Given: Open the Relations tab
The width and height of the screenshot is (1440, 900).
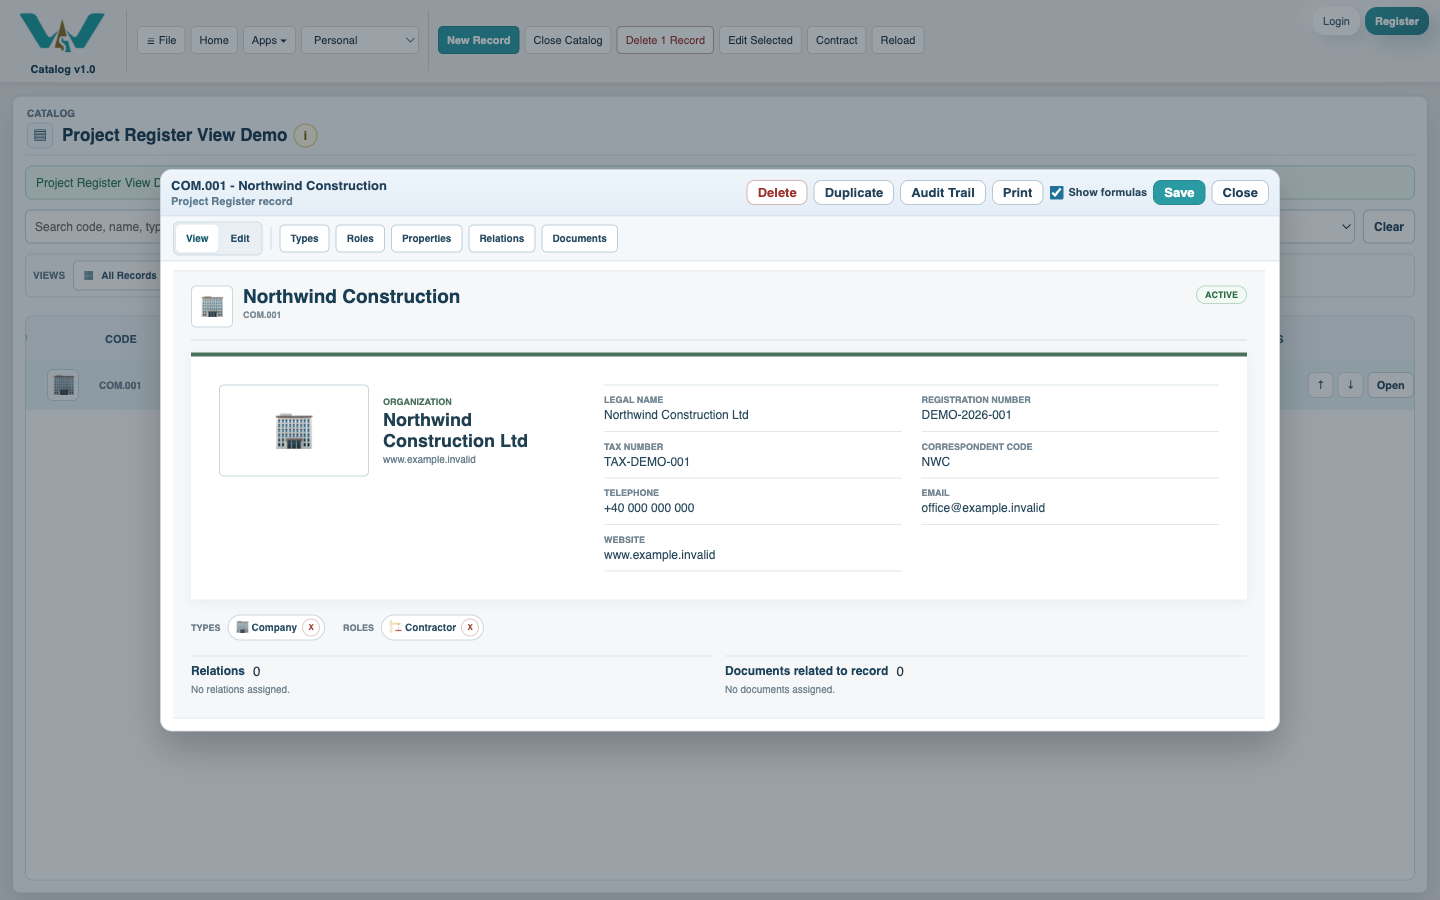Looking at the screenshot, I should [x=501, y=238].
